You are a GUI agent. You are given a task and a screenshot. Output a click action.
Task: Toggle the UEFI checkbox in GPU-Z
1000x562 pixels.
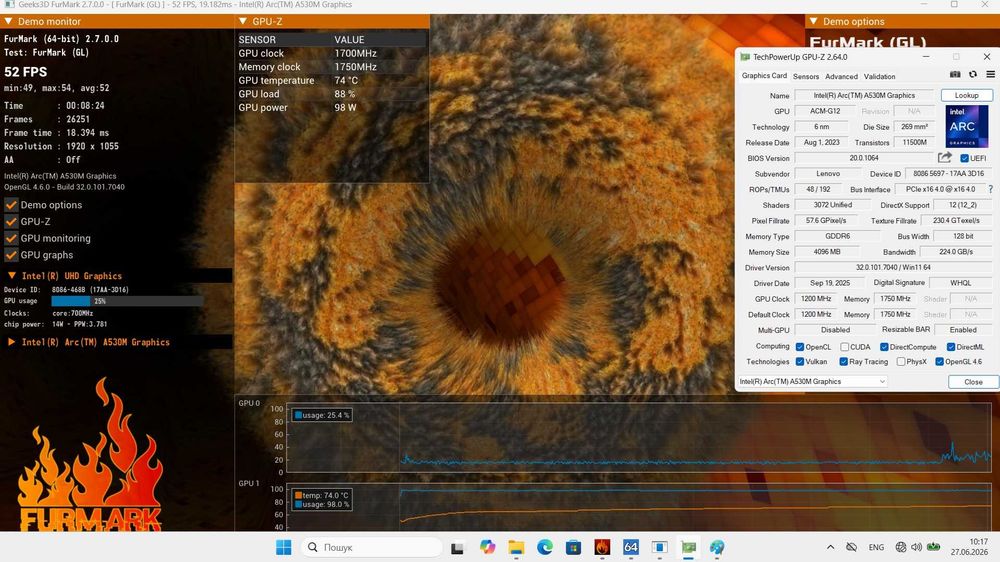pyautogui.click(x=964, y=158)
